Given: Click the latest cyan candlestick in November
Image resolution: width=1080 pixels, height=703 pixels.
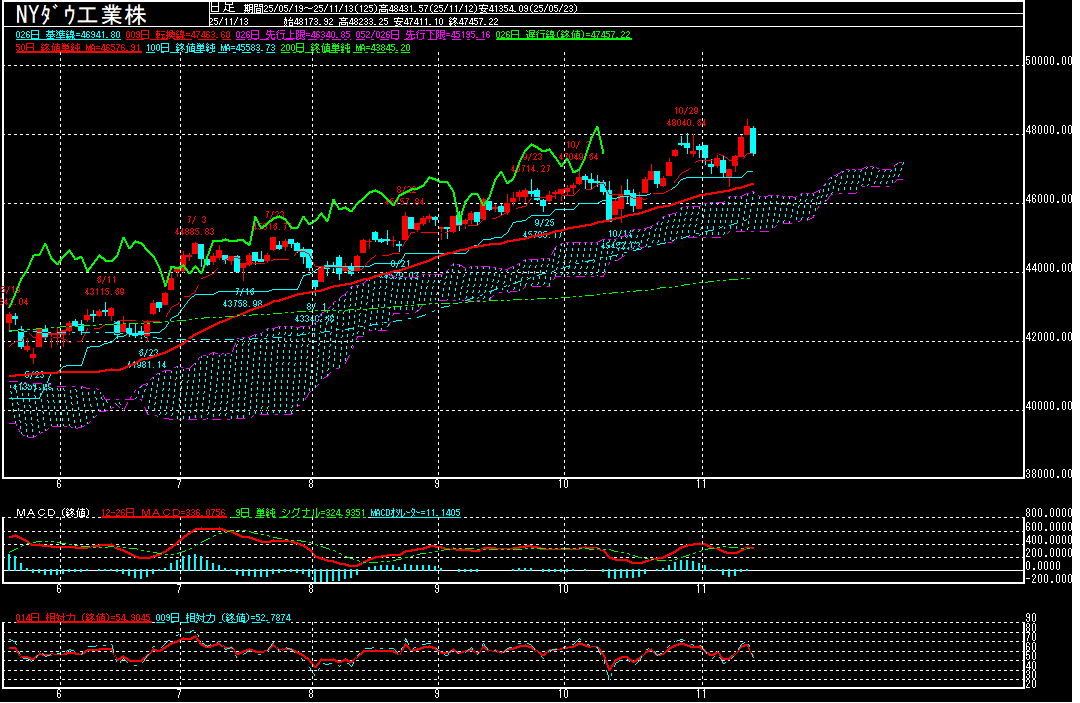Looking at the screenshot, I should tap(751, 140).
